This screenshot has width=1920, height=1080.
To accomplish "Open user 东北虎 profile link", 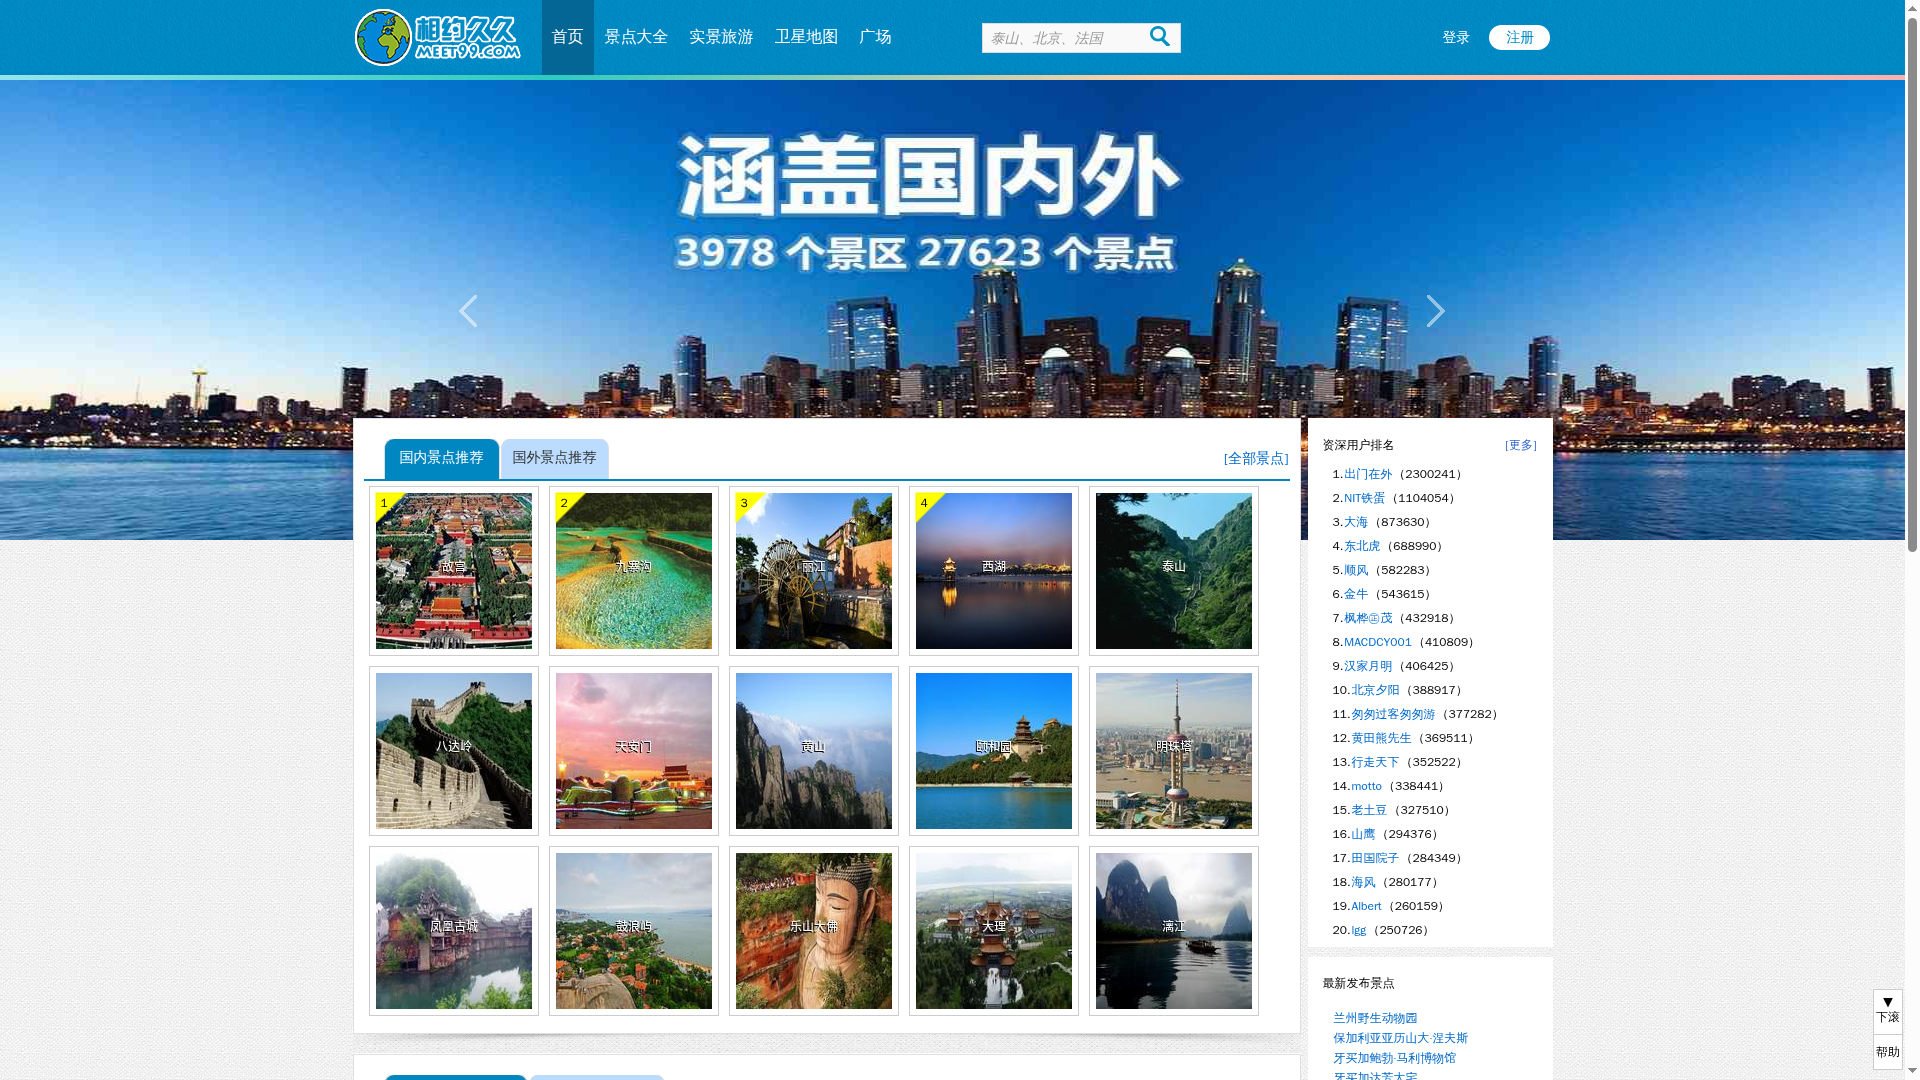I will pyautogui.click(x=1362, y=546).
